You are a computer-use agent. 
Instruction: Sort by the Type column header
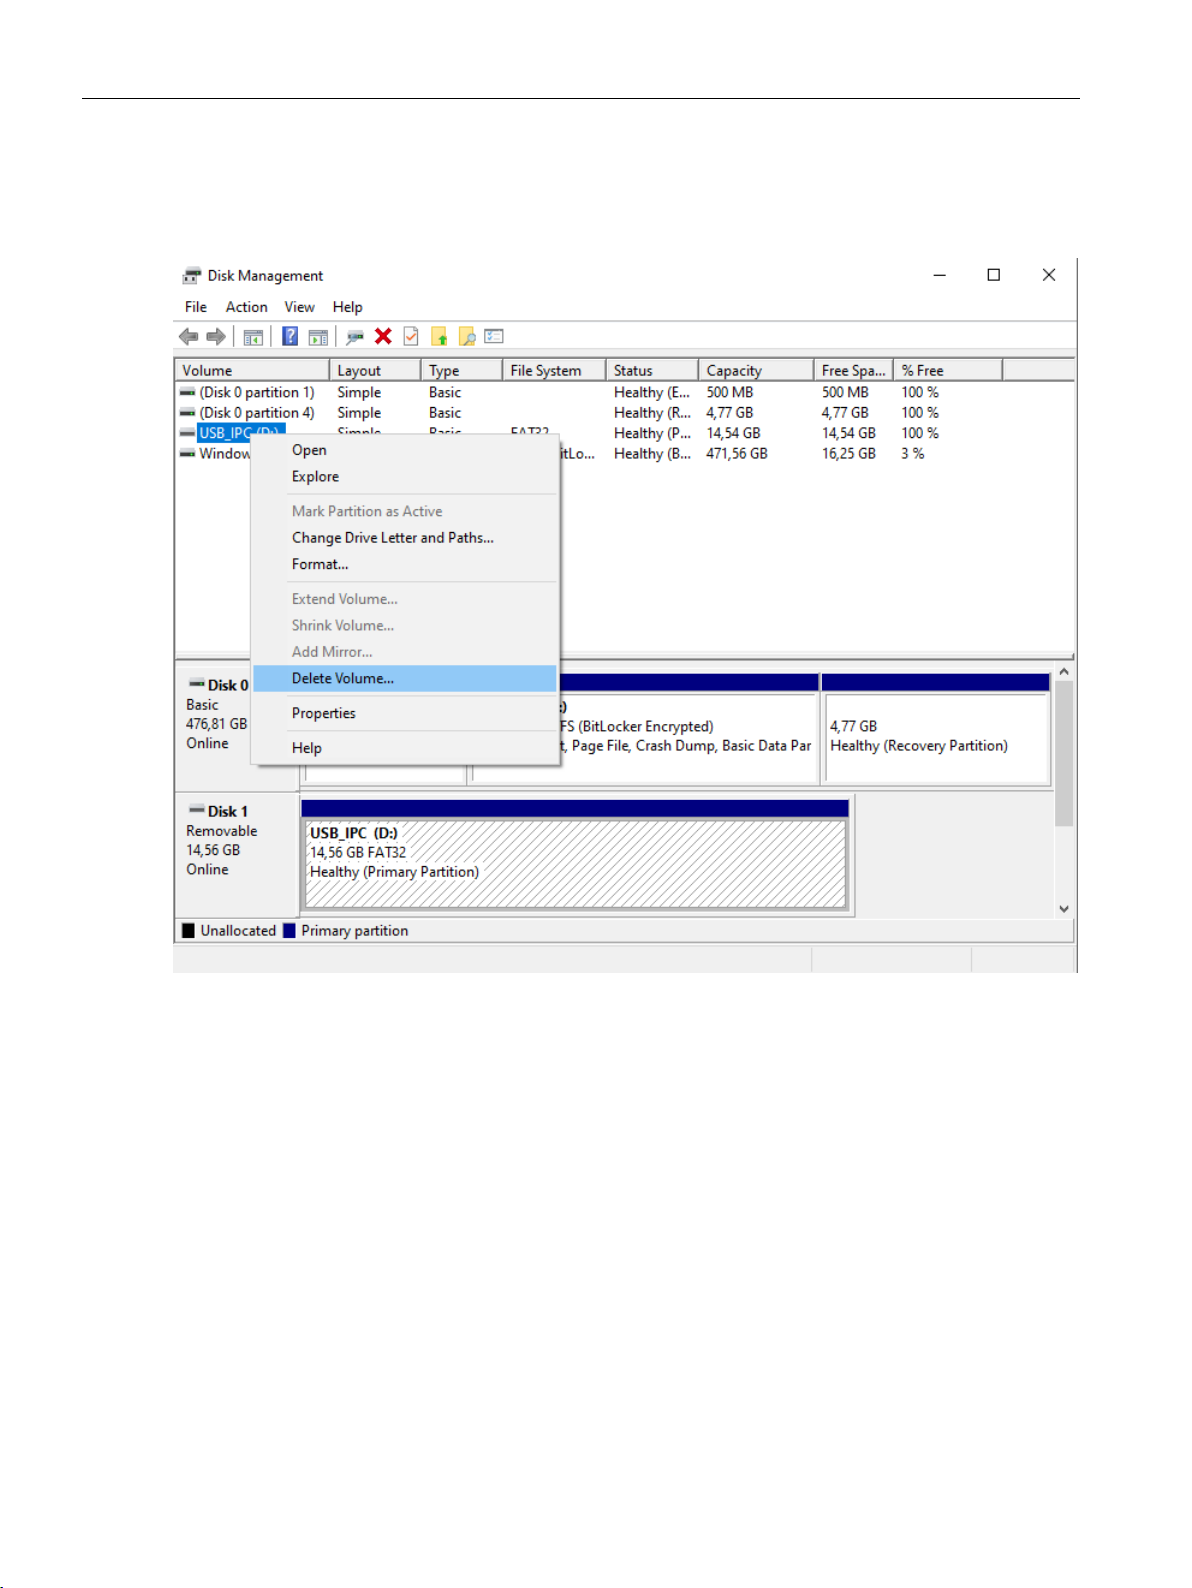[461, 370]
